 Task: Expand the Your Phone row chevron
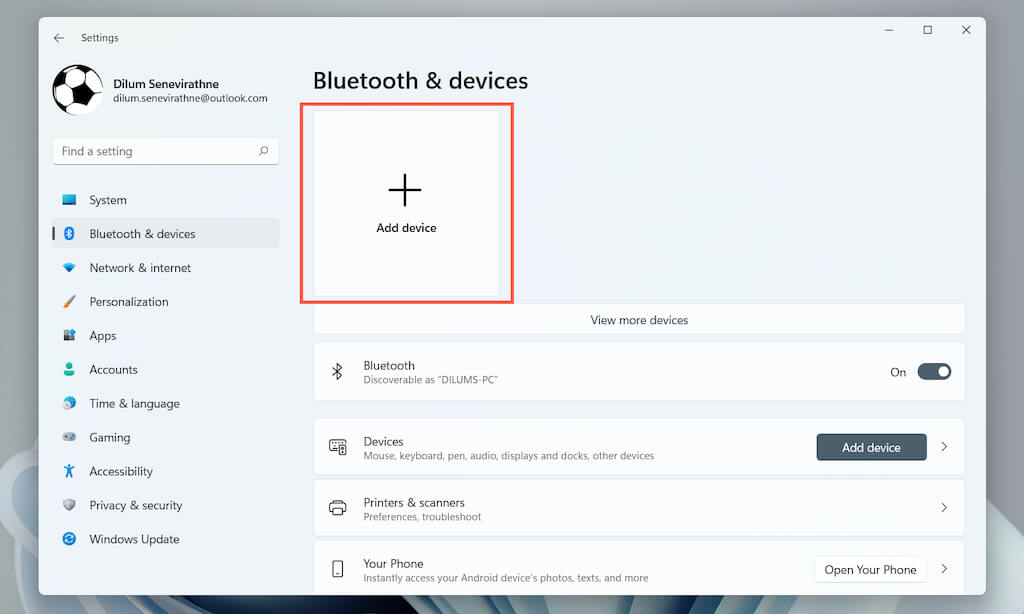point(944,569)
